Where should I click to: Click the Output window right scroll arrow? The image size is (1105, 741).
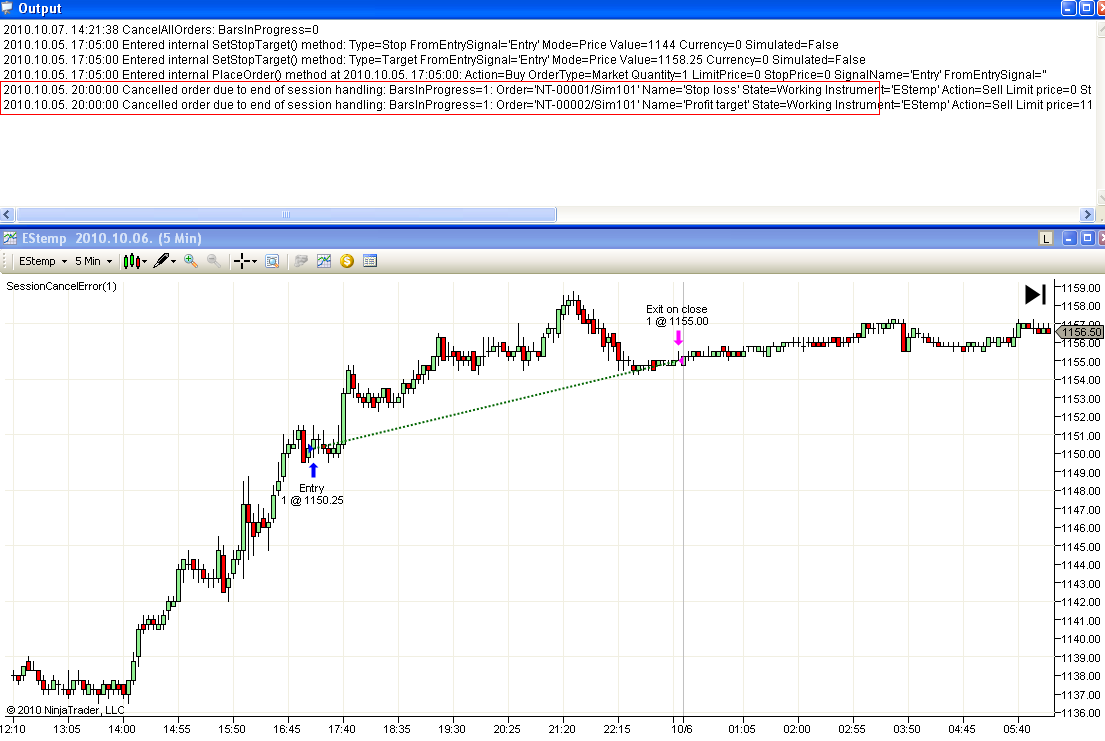click(x=1087, y=214)
